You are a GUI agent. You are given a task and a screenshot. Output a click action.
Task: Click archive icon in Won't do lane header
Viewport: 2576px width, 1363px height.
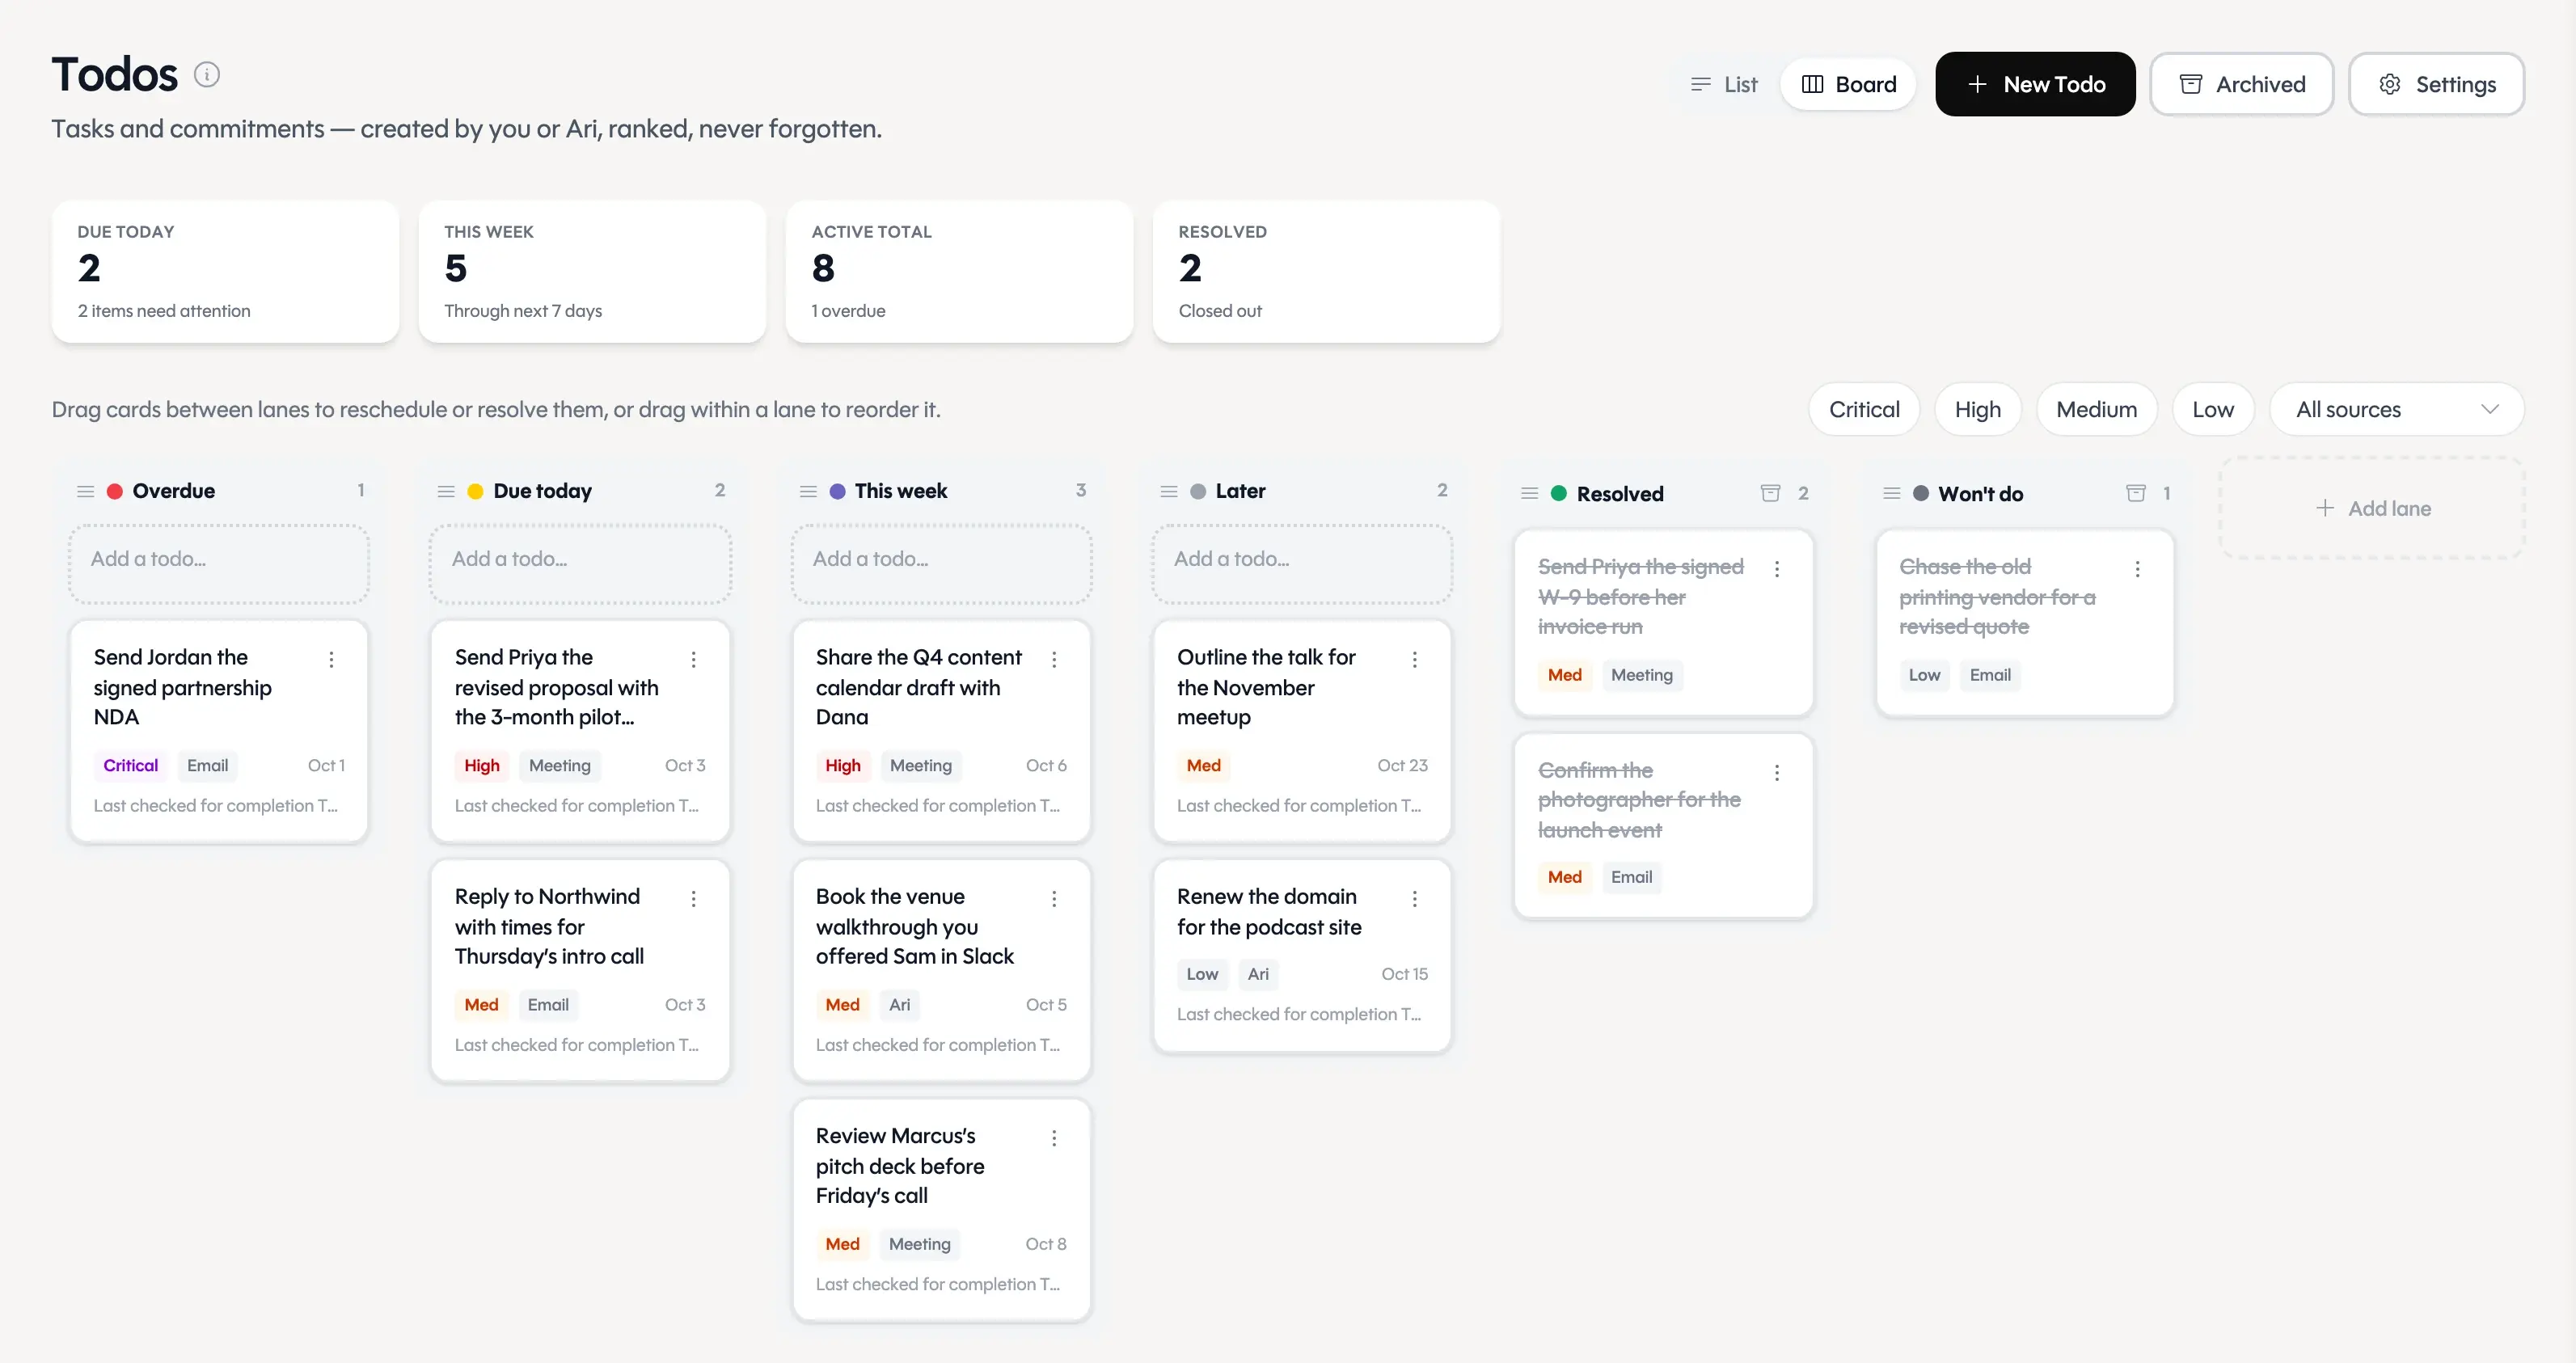pyautogui.click(x=2136, y=493)
